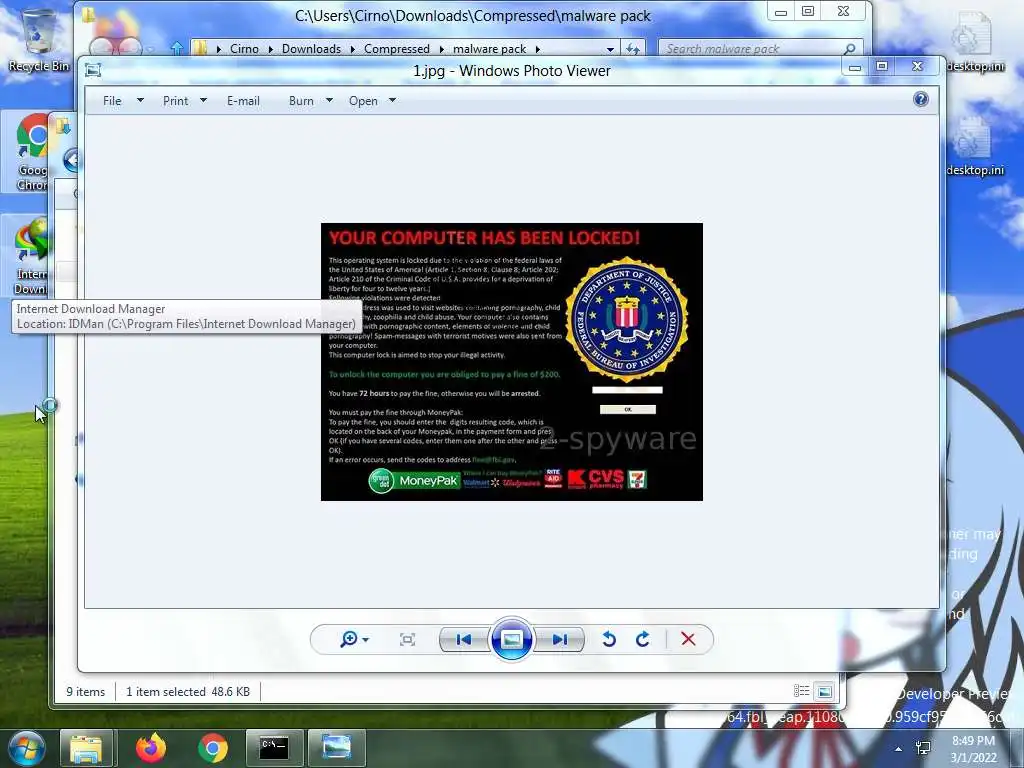This screenshot has width=1024, height=768.
Task: Maximize the Photo Viewer window
Action: [x=882, y=66]
